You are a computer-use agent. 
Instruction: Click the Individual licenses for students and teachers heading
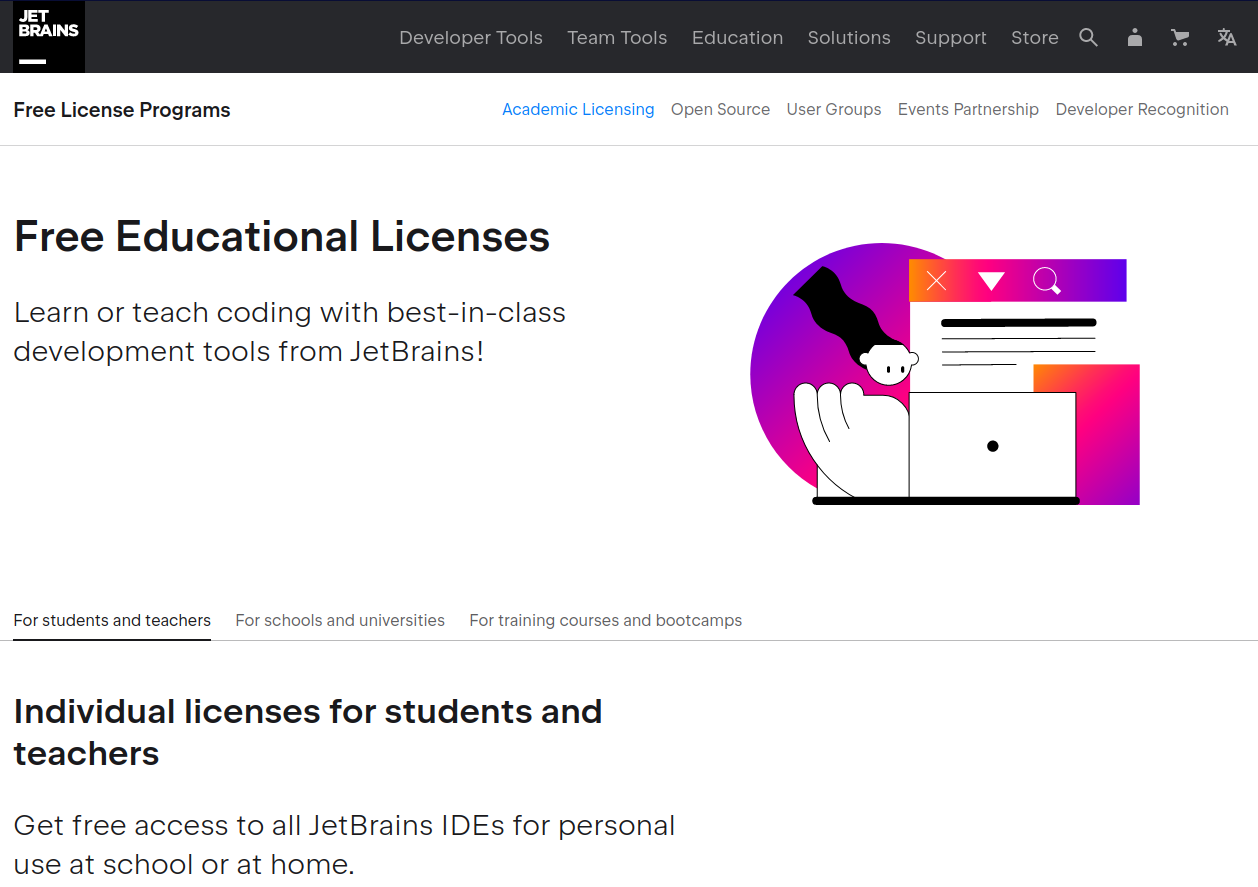(x=308, y=732)
